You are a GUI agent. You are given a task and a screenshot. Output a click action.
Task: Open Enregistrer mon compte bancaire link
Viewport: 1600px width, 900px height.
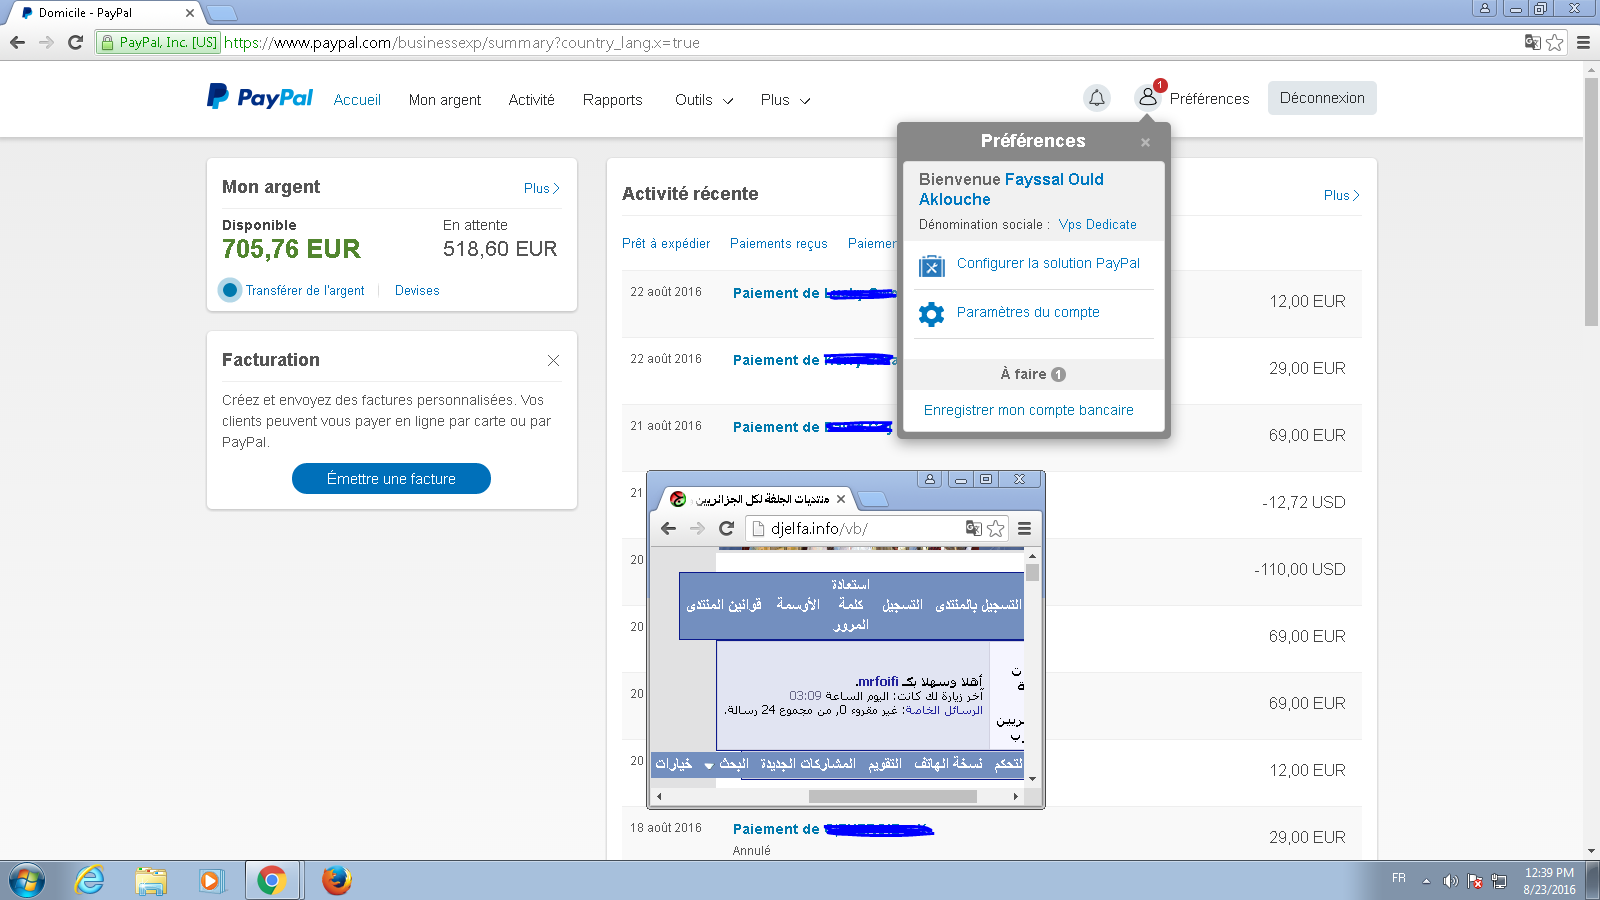tap(1029, 410)
